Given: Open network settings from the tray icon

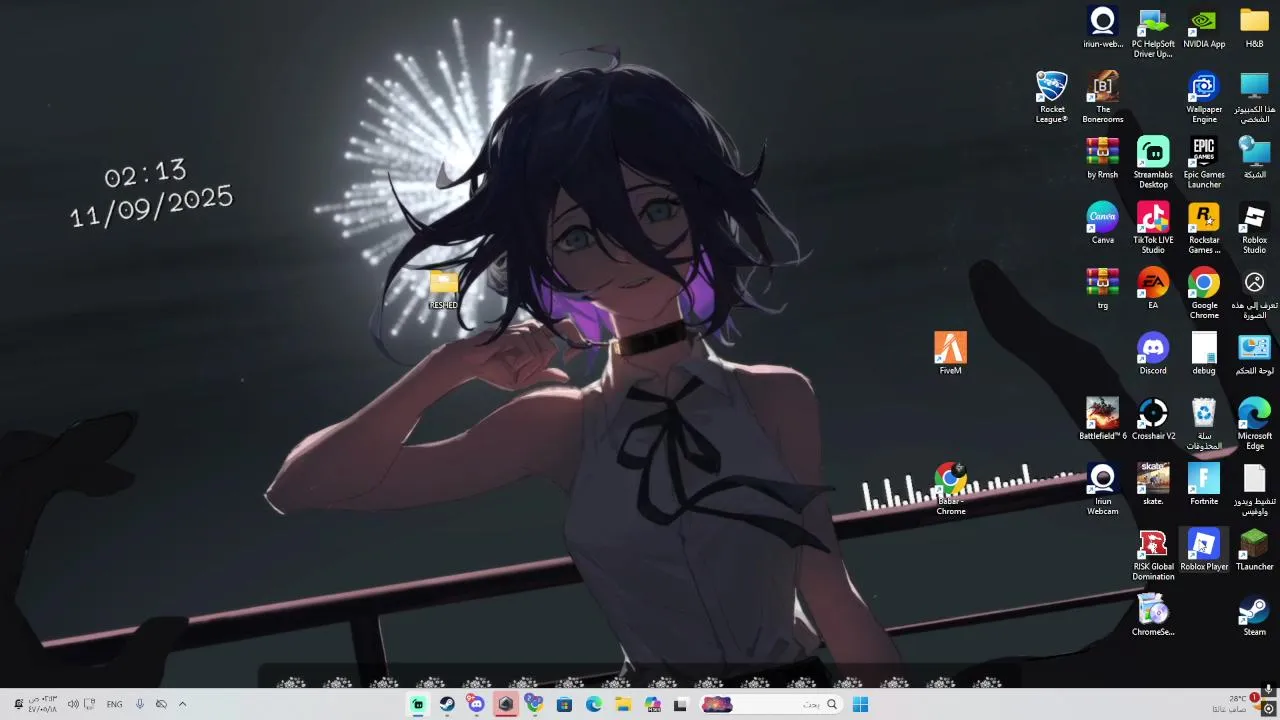Looking at the screenshot, I should pos(90,704).
